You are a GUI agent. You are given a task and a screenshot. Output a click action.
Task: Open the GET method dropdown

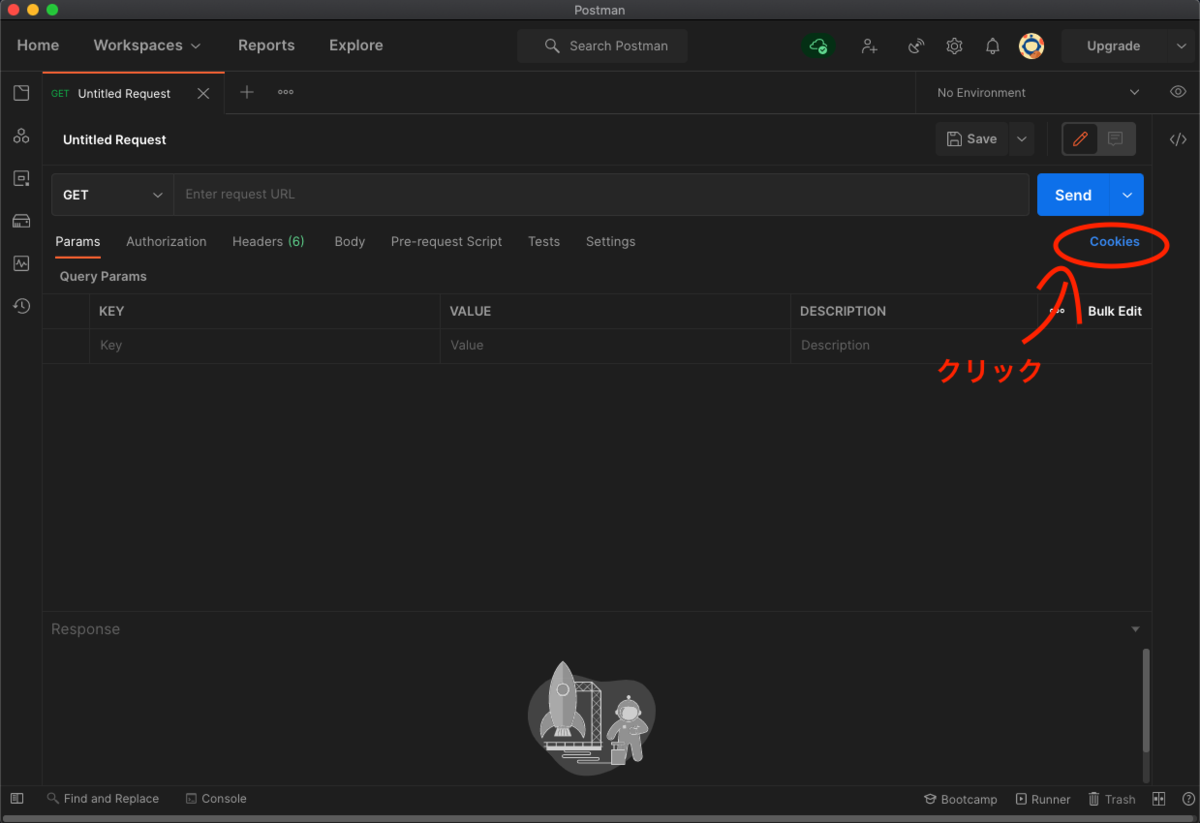[x=113, y=195]
